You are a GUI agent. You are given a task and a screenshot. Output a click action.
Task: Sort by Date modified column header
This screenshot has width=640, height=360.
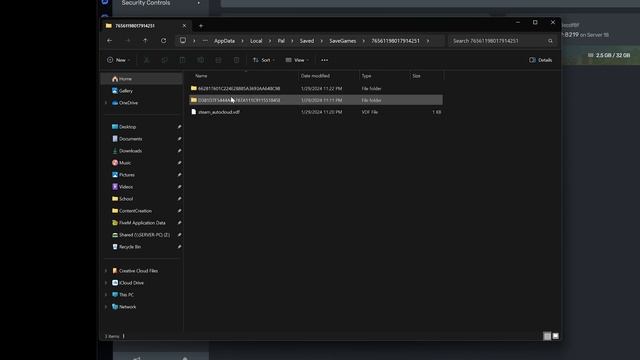[x=315, y=76]
